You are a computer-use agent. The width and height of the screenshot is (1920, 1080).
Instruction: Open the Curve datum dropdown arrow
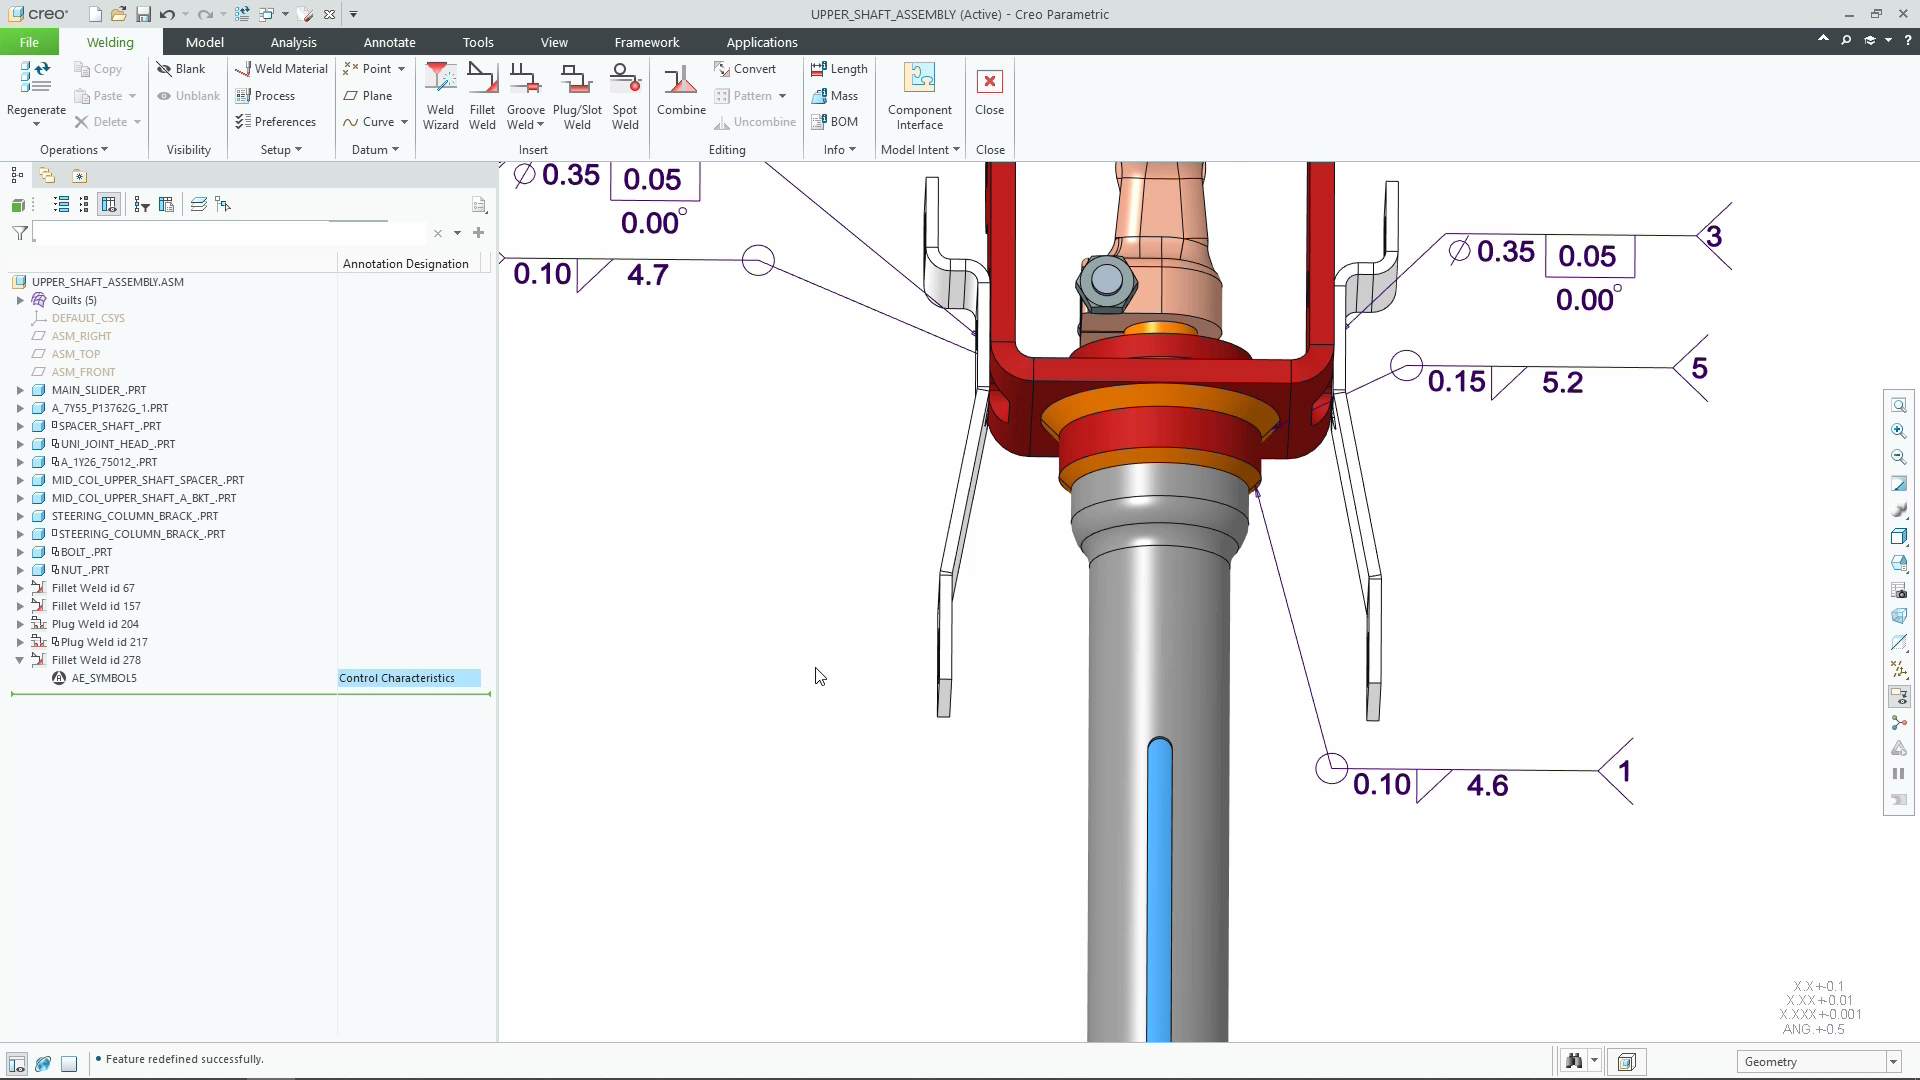[x=404, y=122]
